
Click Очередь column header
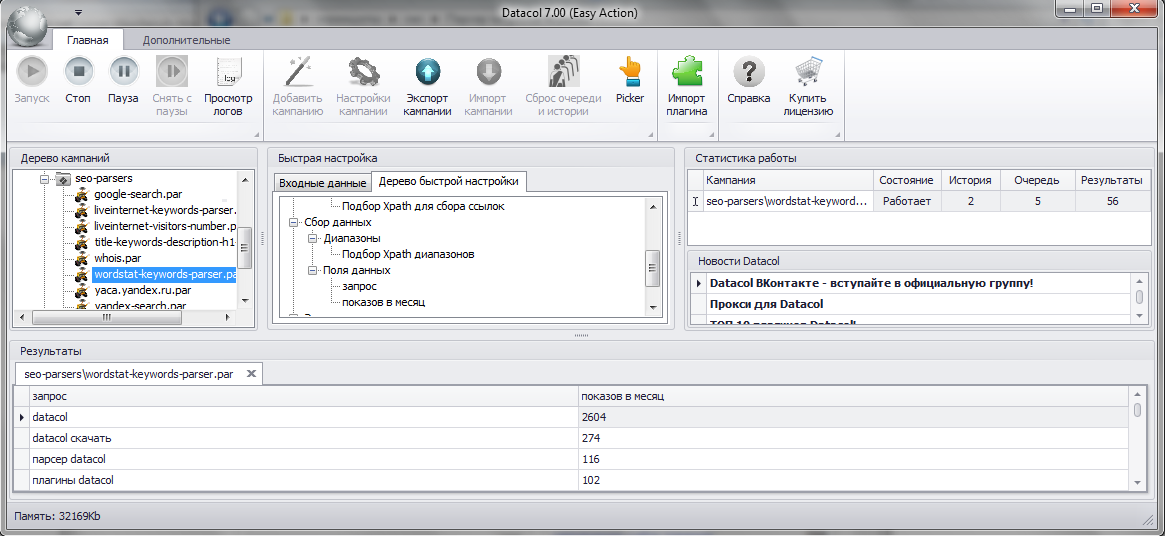tap(1037, 180)
